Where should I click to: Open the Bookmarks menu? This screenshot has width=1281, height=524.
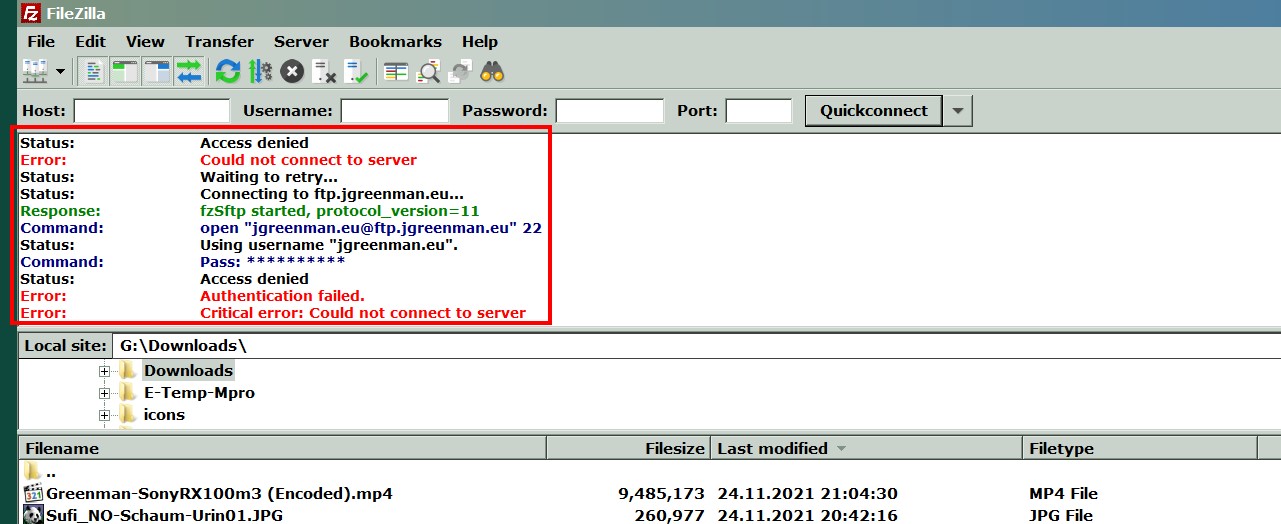[395, 42]
